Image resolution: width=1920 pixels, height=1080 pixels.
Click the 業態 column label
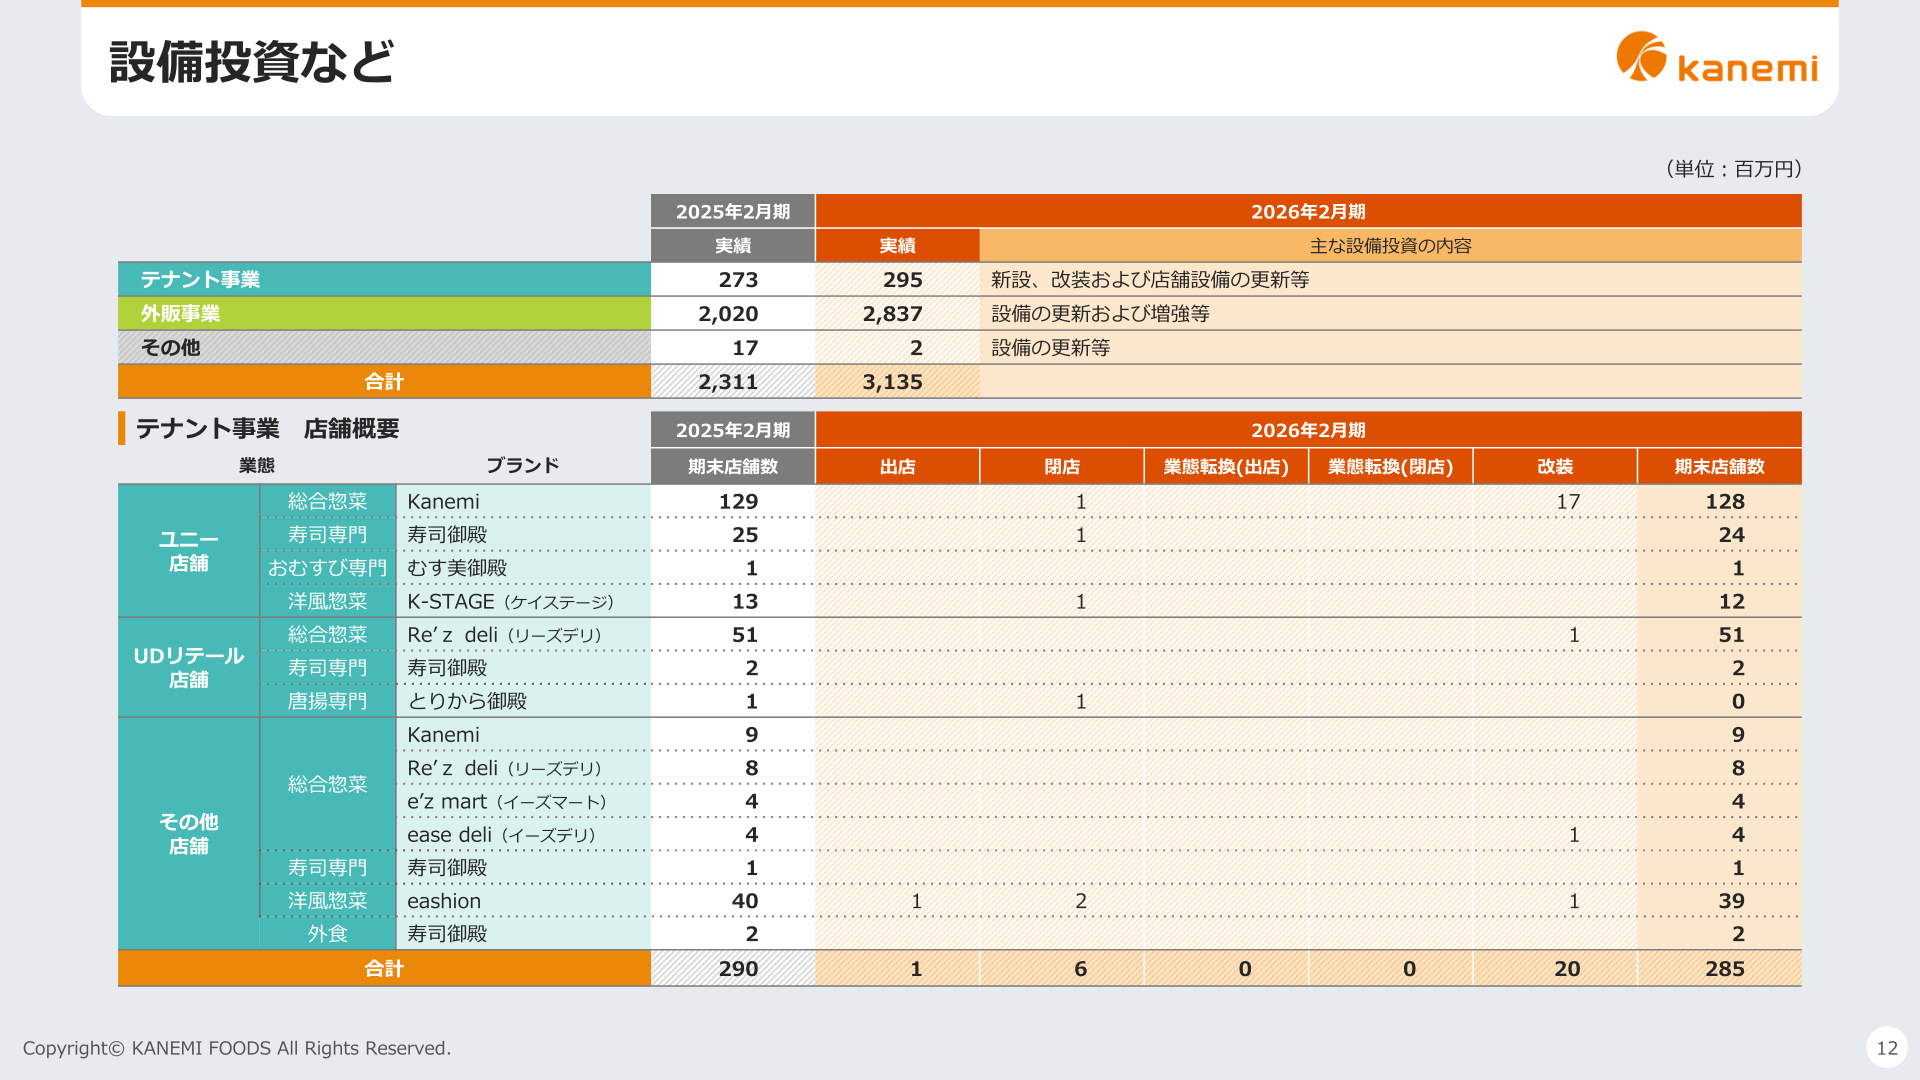[x=257, y=466]
